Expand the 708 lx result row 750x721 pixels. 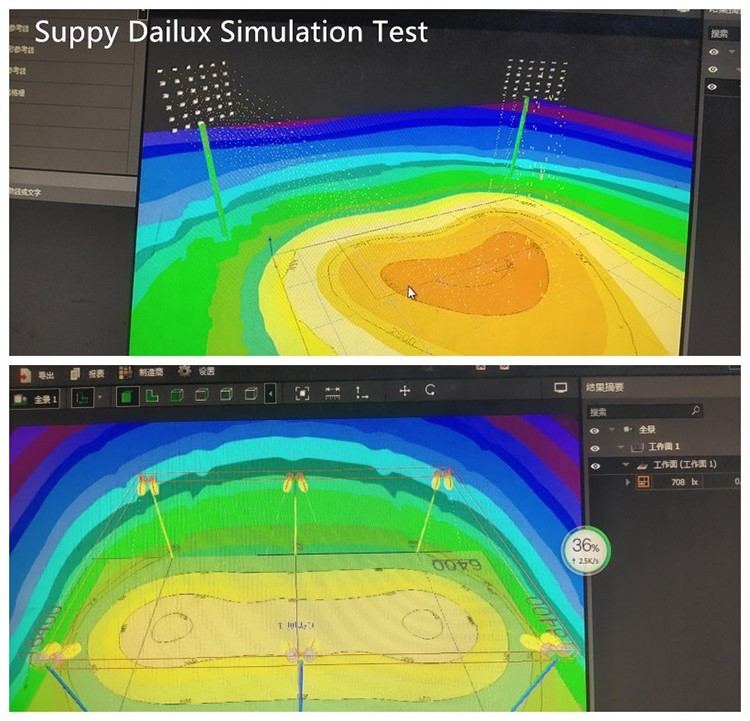click(629, 482)
